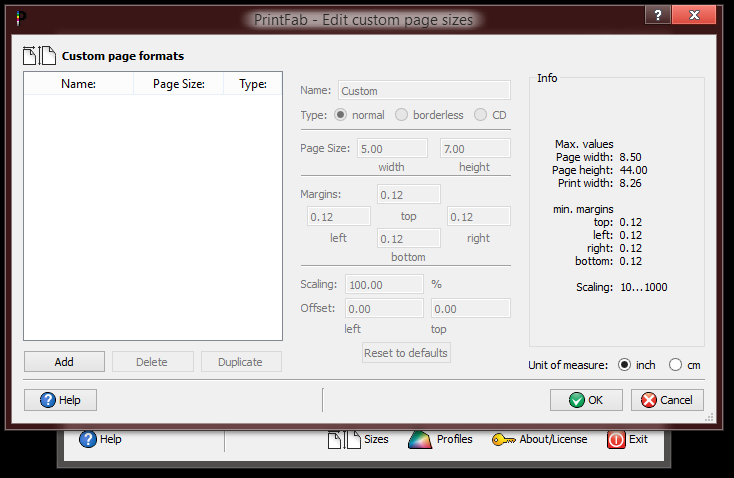Click the Page width max value 8.50
The height and width of the screenshot is (478, 734).
pos(630,157)
